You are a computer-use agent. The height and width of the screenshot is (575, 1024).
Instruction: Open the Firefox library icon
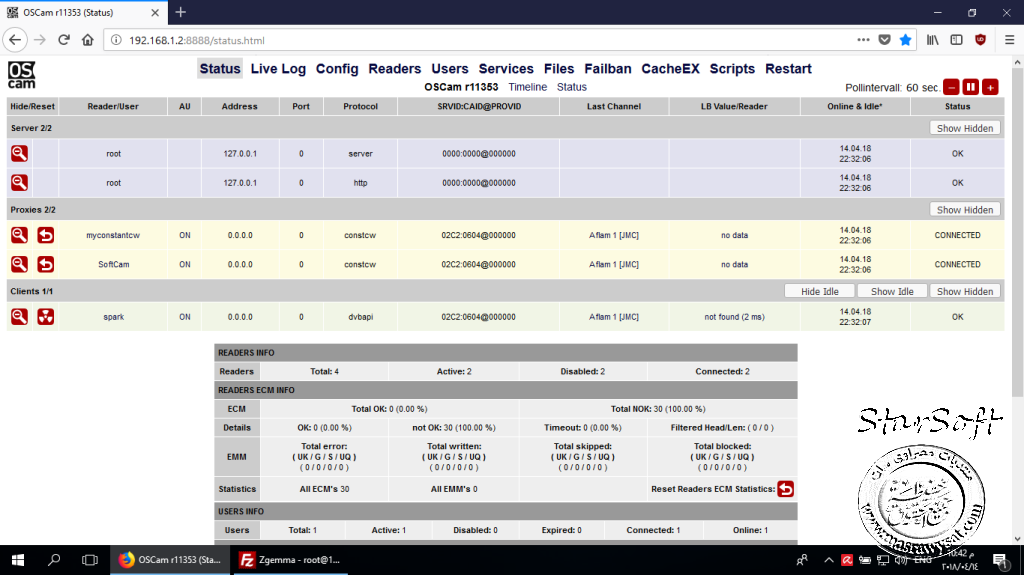coord(933,40)
